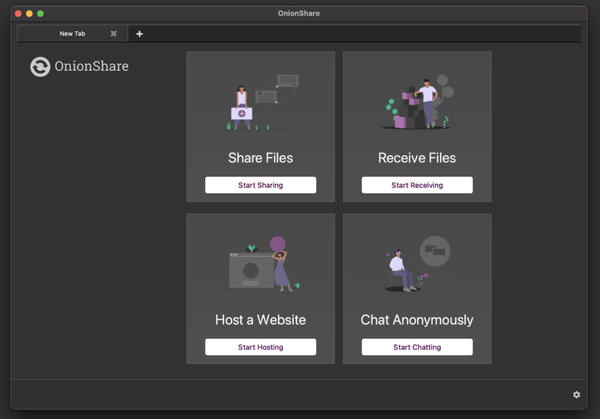The width and height of the screenshot is (600, 419).
Task: Click Start Receiving button
Action: (x=417, y=185)
